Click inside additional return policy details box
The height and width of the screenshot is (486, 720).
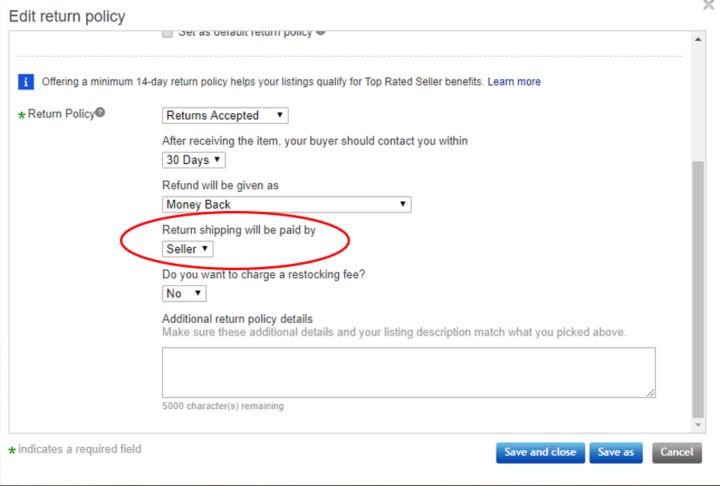coord(409,373)
